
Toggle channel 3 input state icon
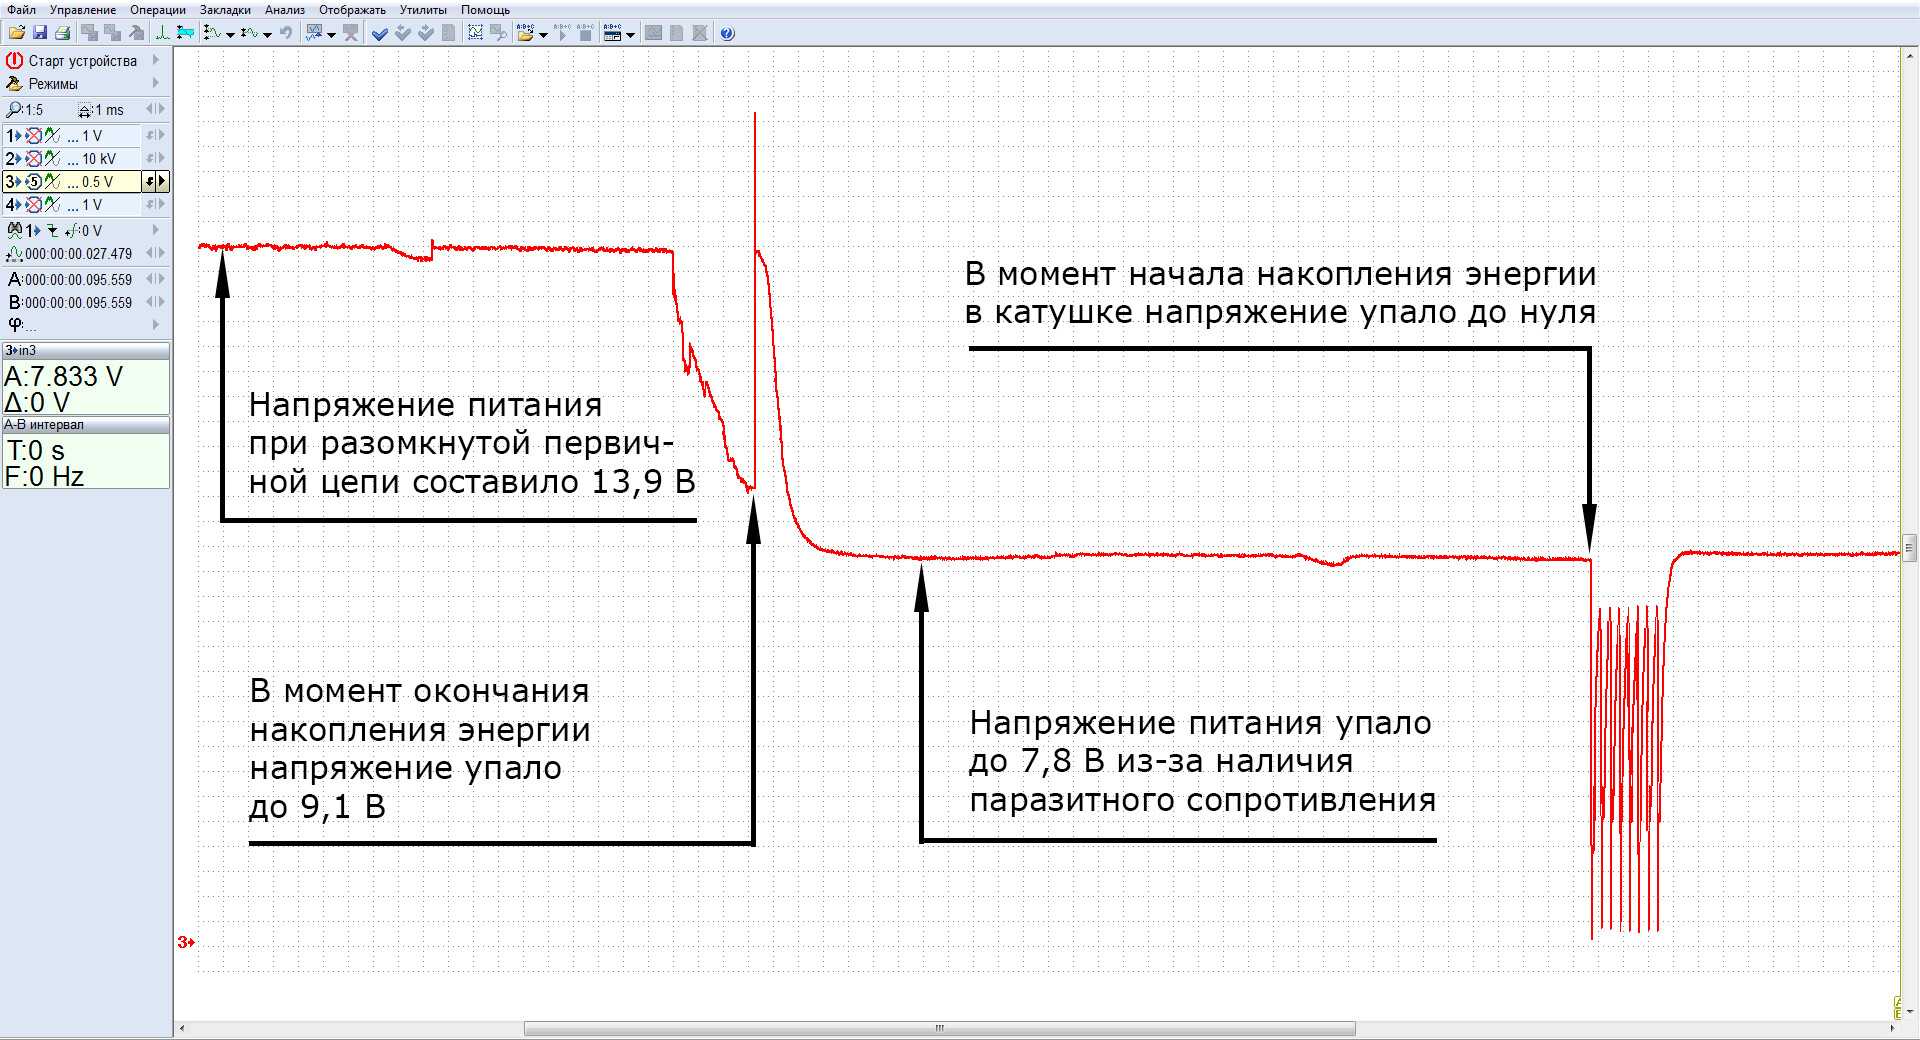click(33, 182)
